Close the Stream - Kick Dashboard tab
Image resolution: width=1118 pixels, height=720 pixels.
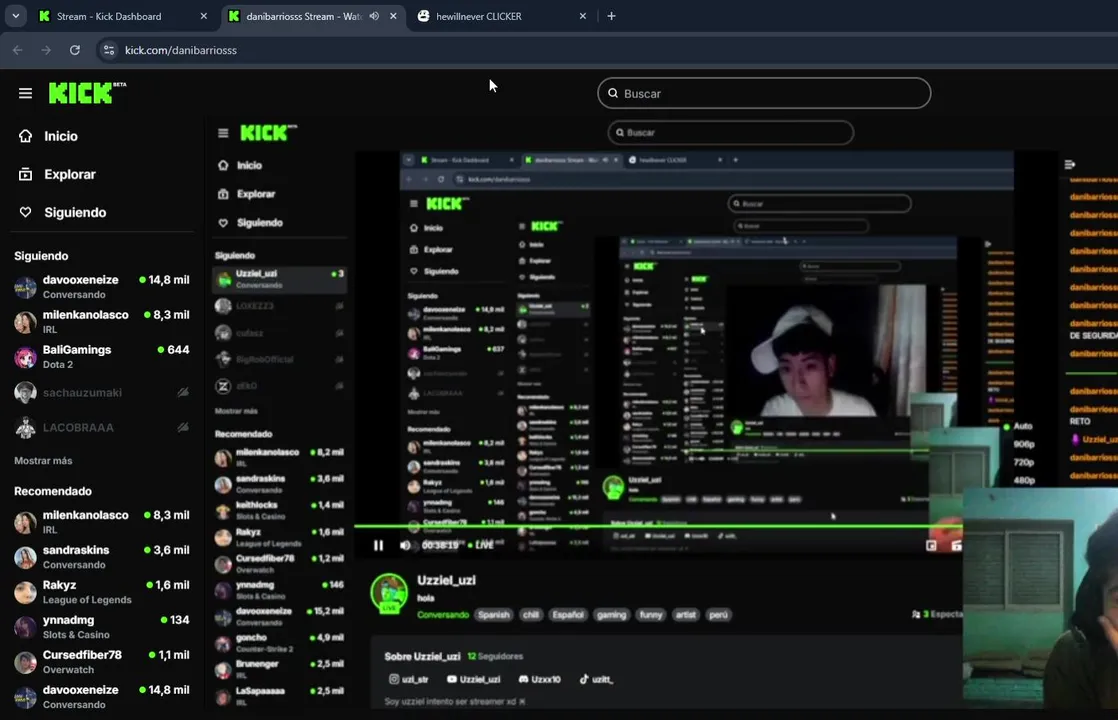coord(204,16)
